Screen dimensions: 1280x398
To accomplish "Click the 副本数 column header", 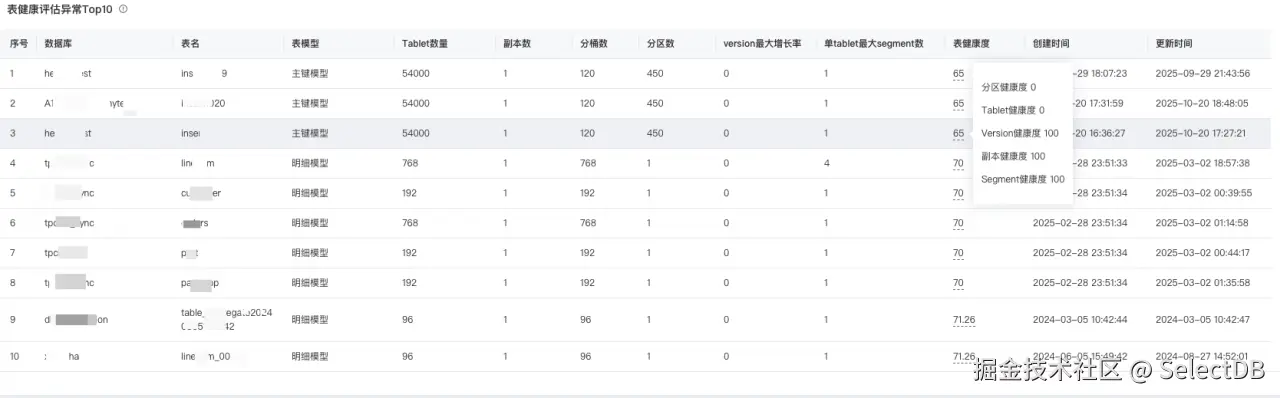I will point(517,44).
